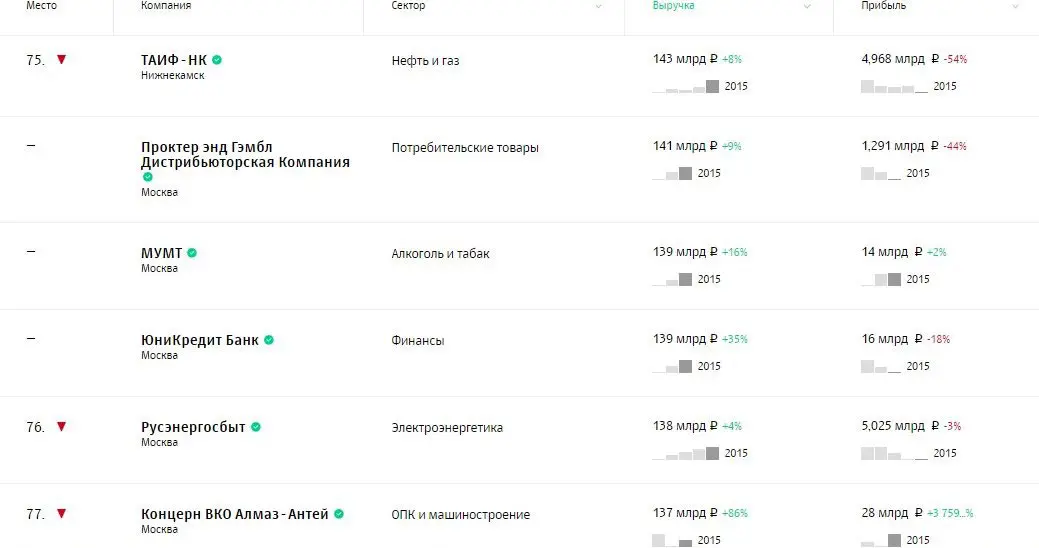Image resolution: width=1039 pixels, height=548 pixels.
Task: Click the green verified badge next to ТАИФ-НК
Action: 217,60
